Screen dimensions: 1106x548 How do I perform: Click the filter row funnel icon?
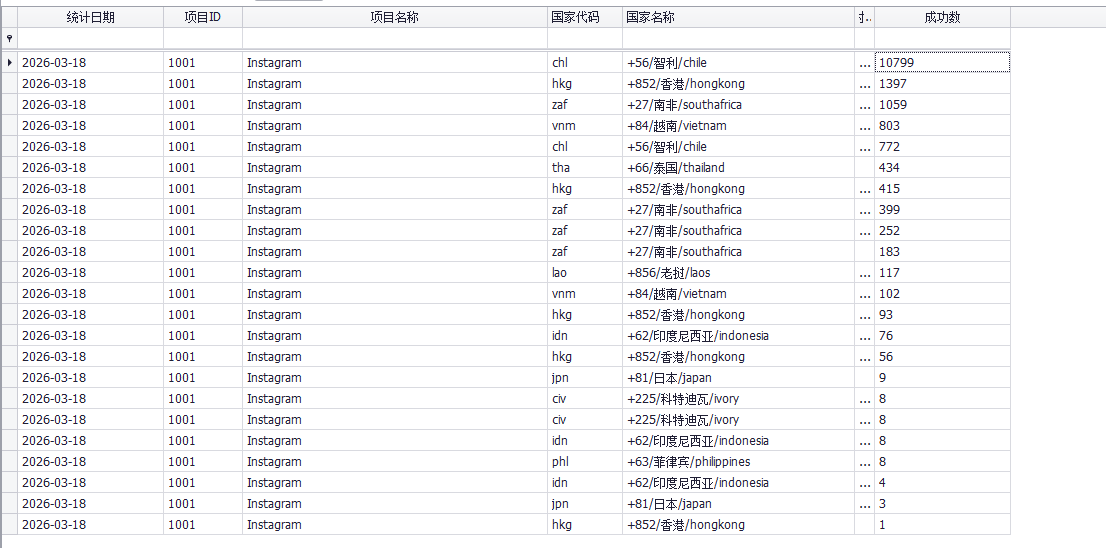click(9, 37)
